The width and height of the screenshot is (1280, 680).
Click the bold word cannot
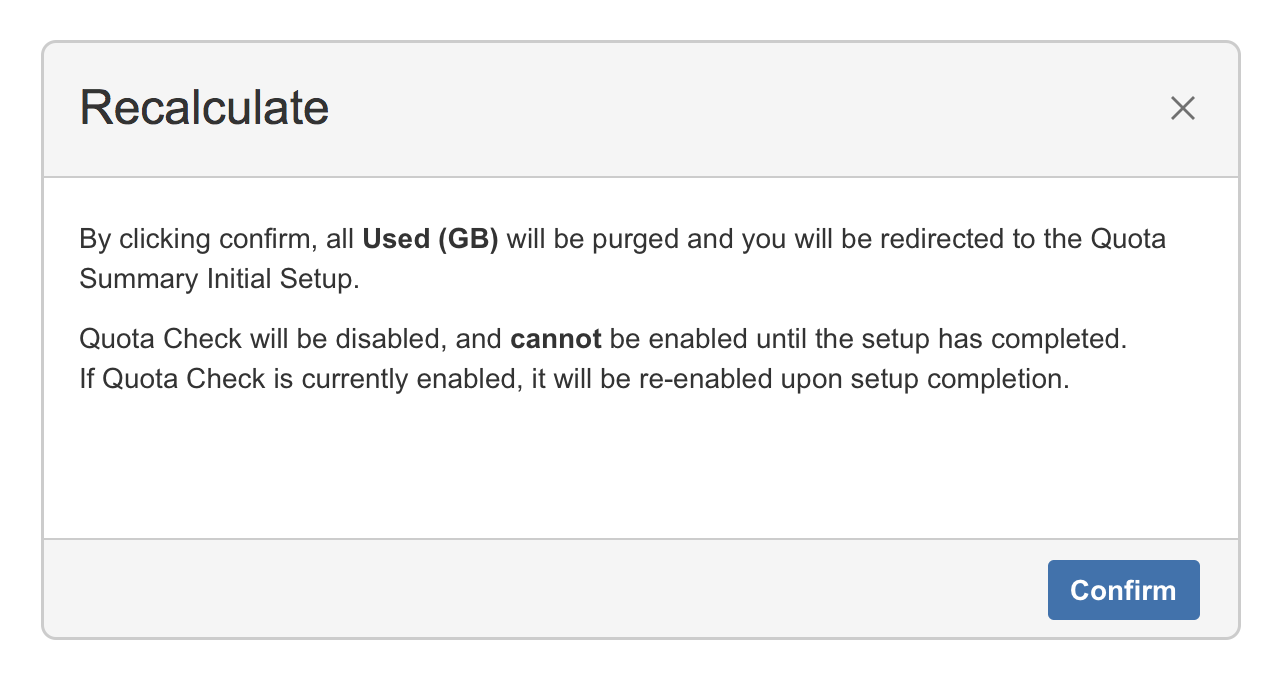click(x=554, y=339)
